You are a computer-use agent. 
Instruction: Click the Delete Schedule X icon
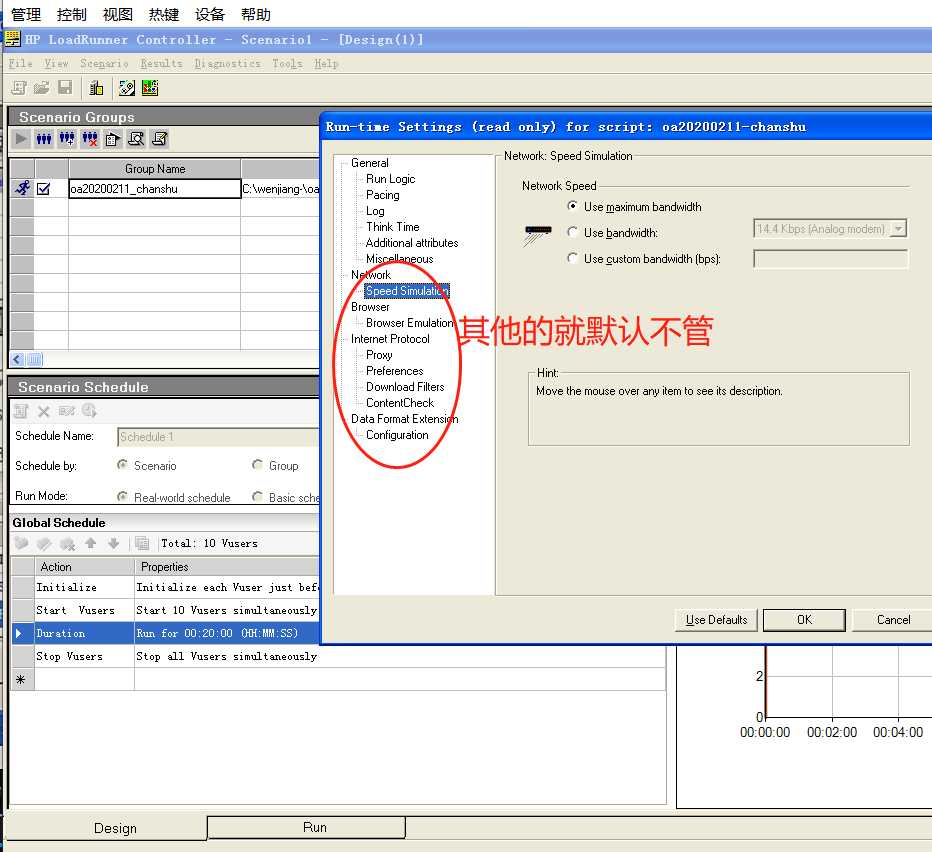[x=44, y=411]
